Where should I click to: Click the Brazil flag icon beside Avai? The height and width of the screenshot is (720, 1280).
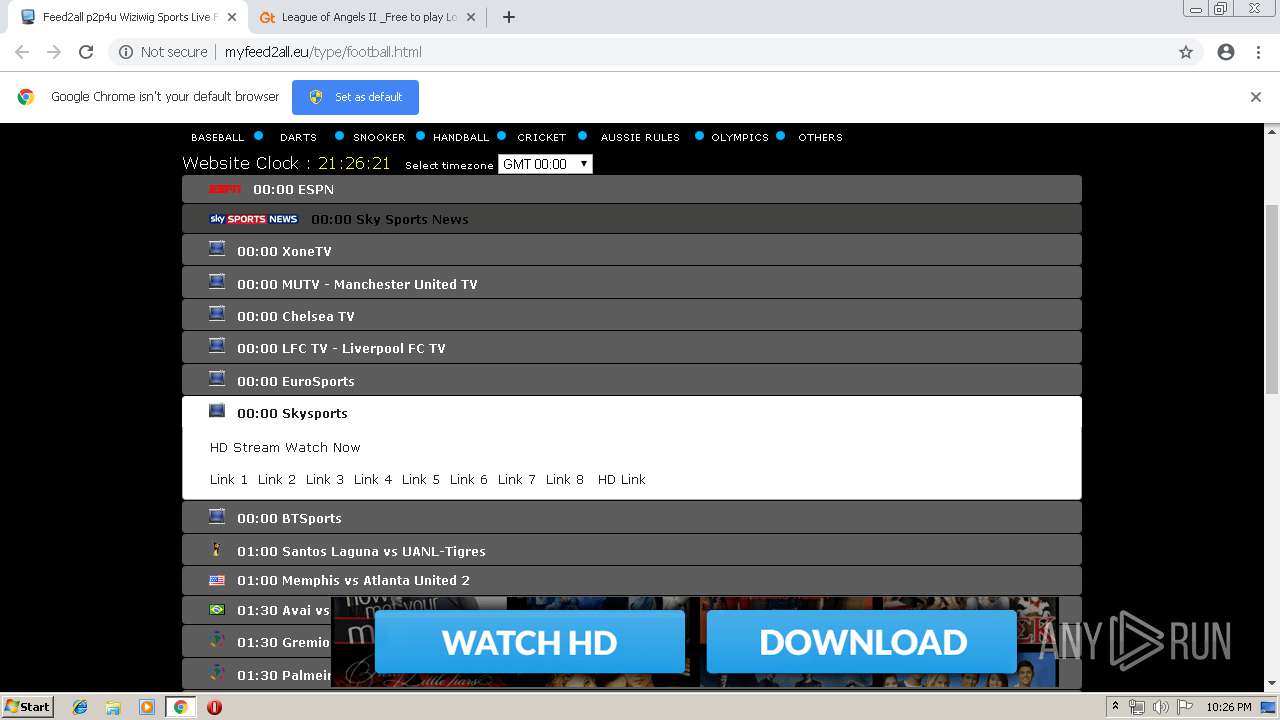coord(217,609)
